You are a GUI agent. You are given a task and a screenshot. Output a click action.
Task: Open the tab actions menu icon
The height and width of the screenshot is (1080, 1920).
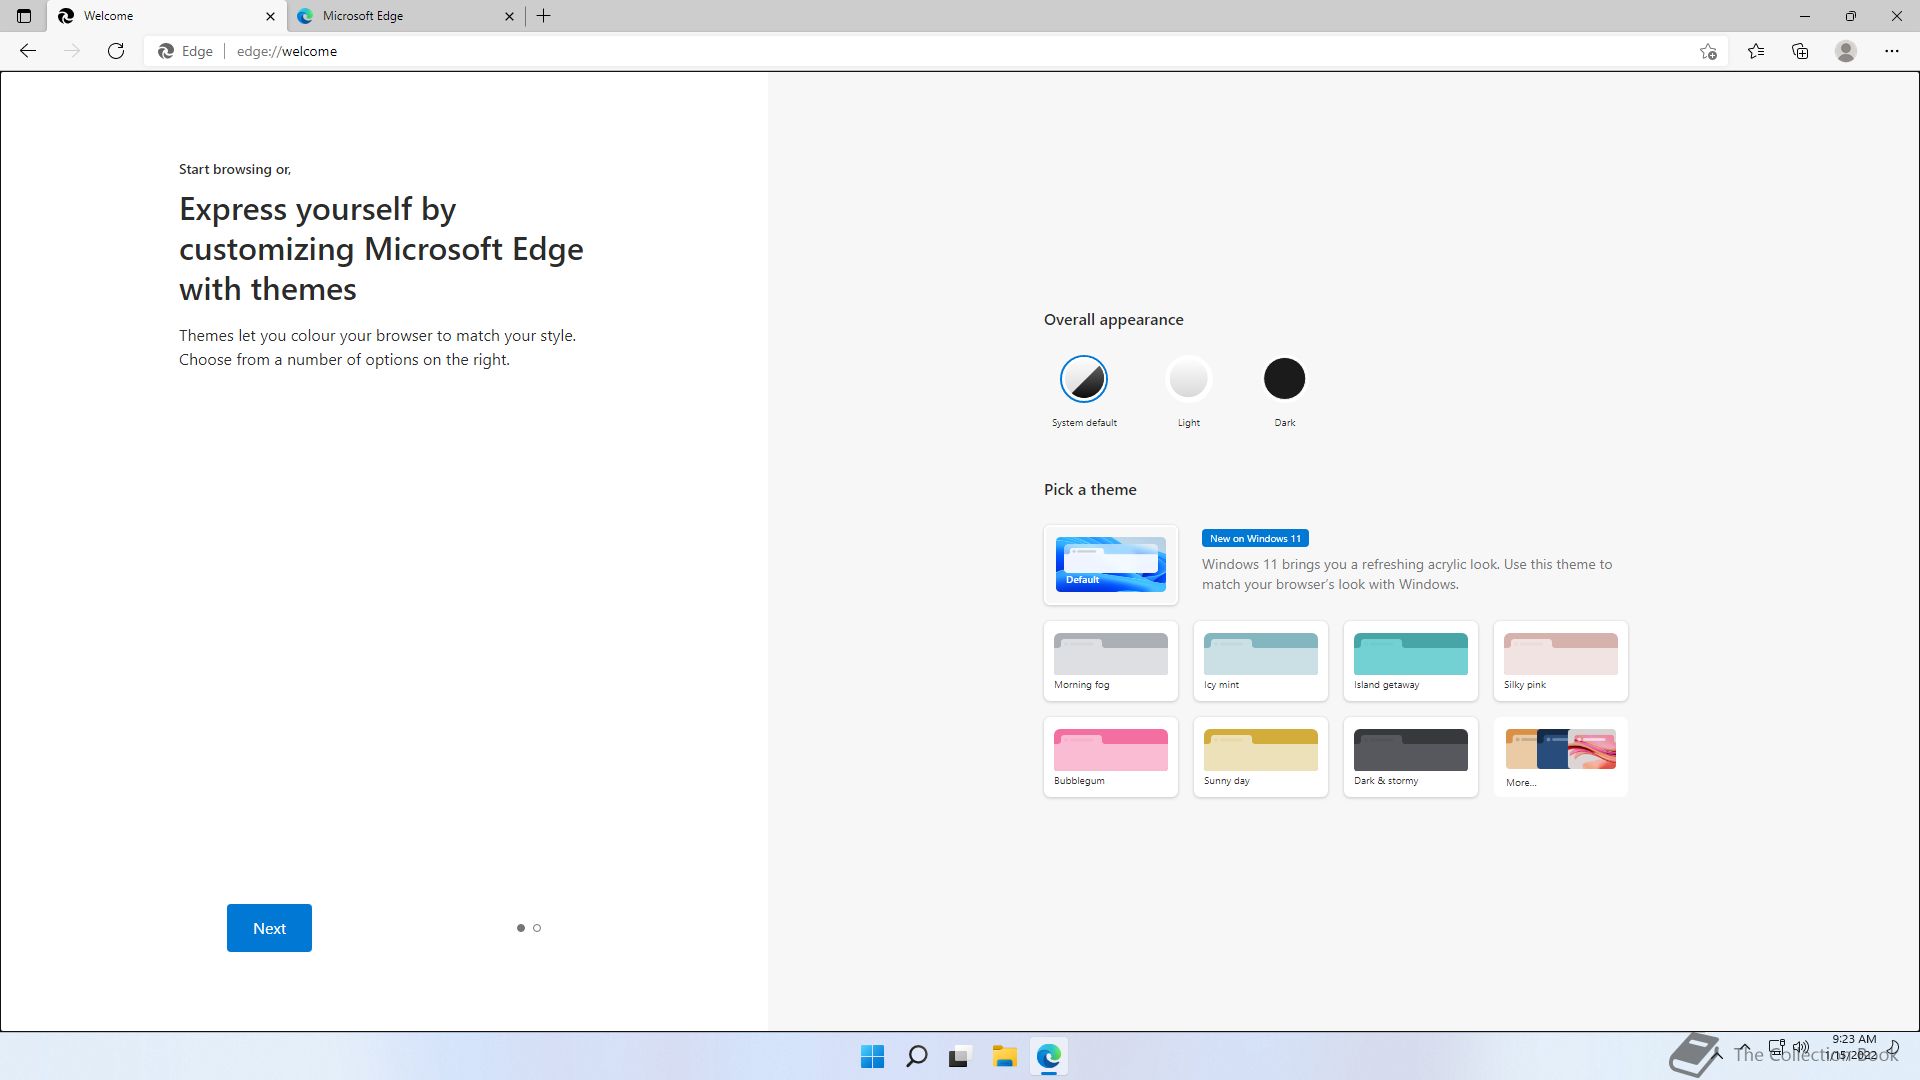(x=24, y=16)
